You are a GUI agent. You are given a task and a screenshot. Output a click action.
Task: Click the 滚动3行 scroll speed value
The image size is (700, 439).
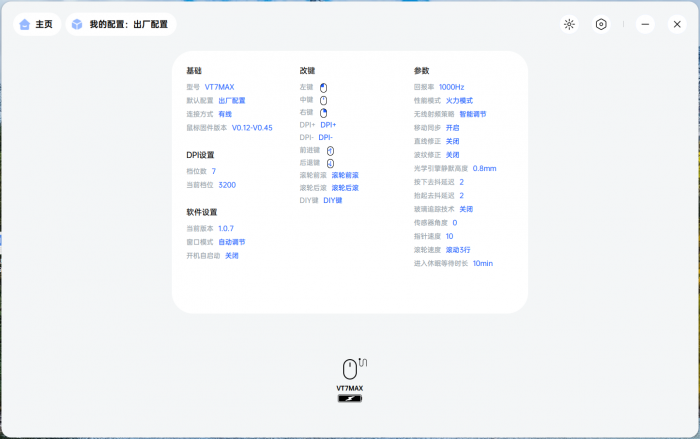pos(460,250)
